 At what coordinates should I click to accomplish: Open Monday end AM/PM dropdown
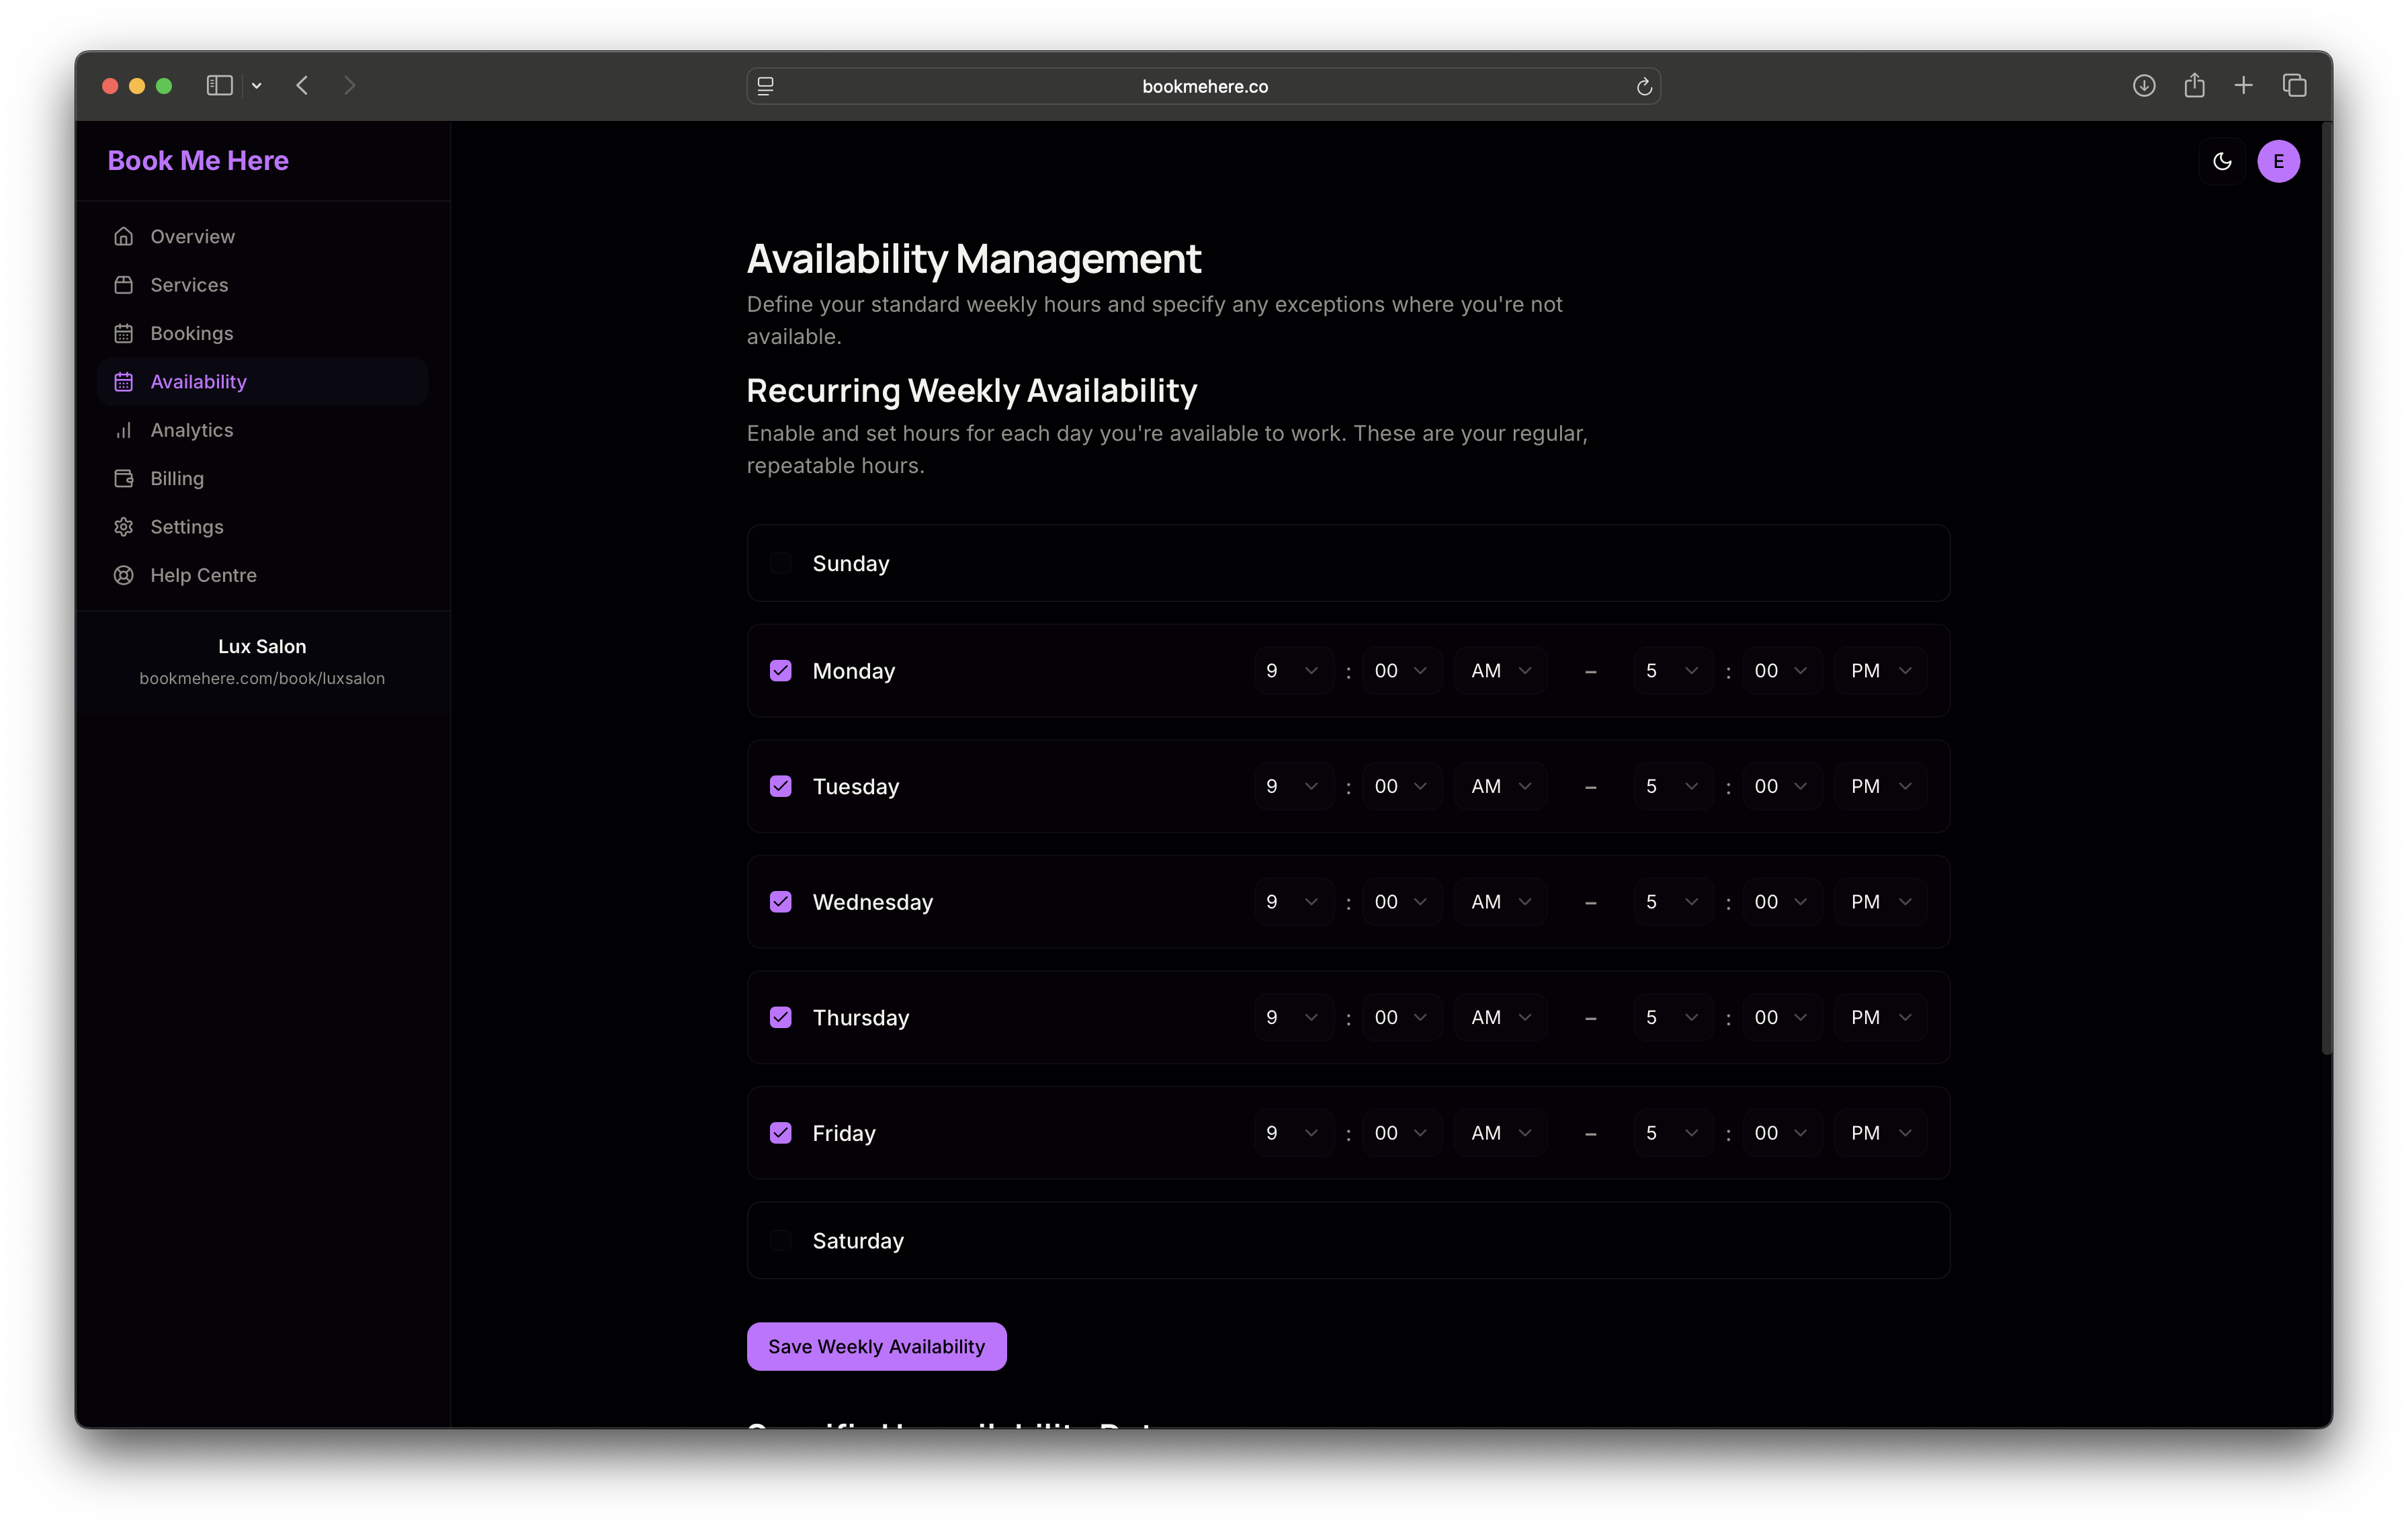pyautogui.click(x=1880, y=670)
